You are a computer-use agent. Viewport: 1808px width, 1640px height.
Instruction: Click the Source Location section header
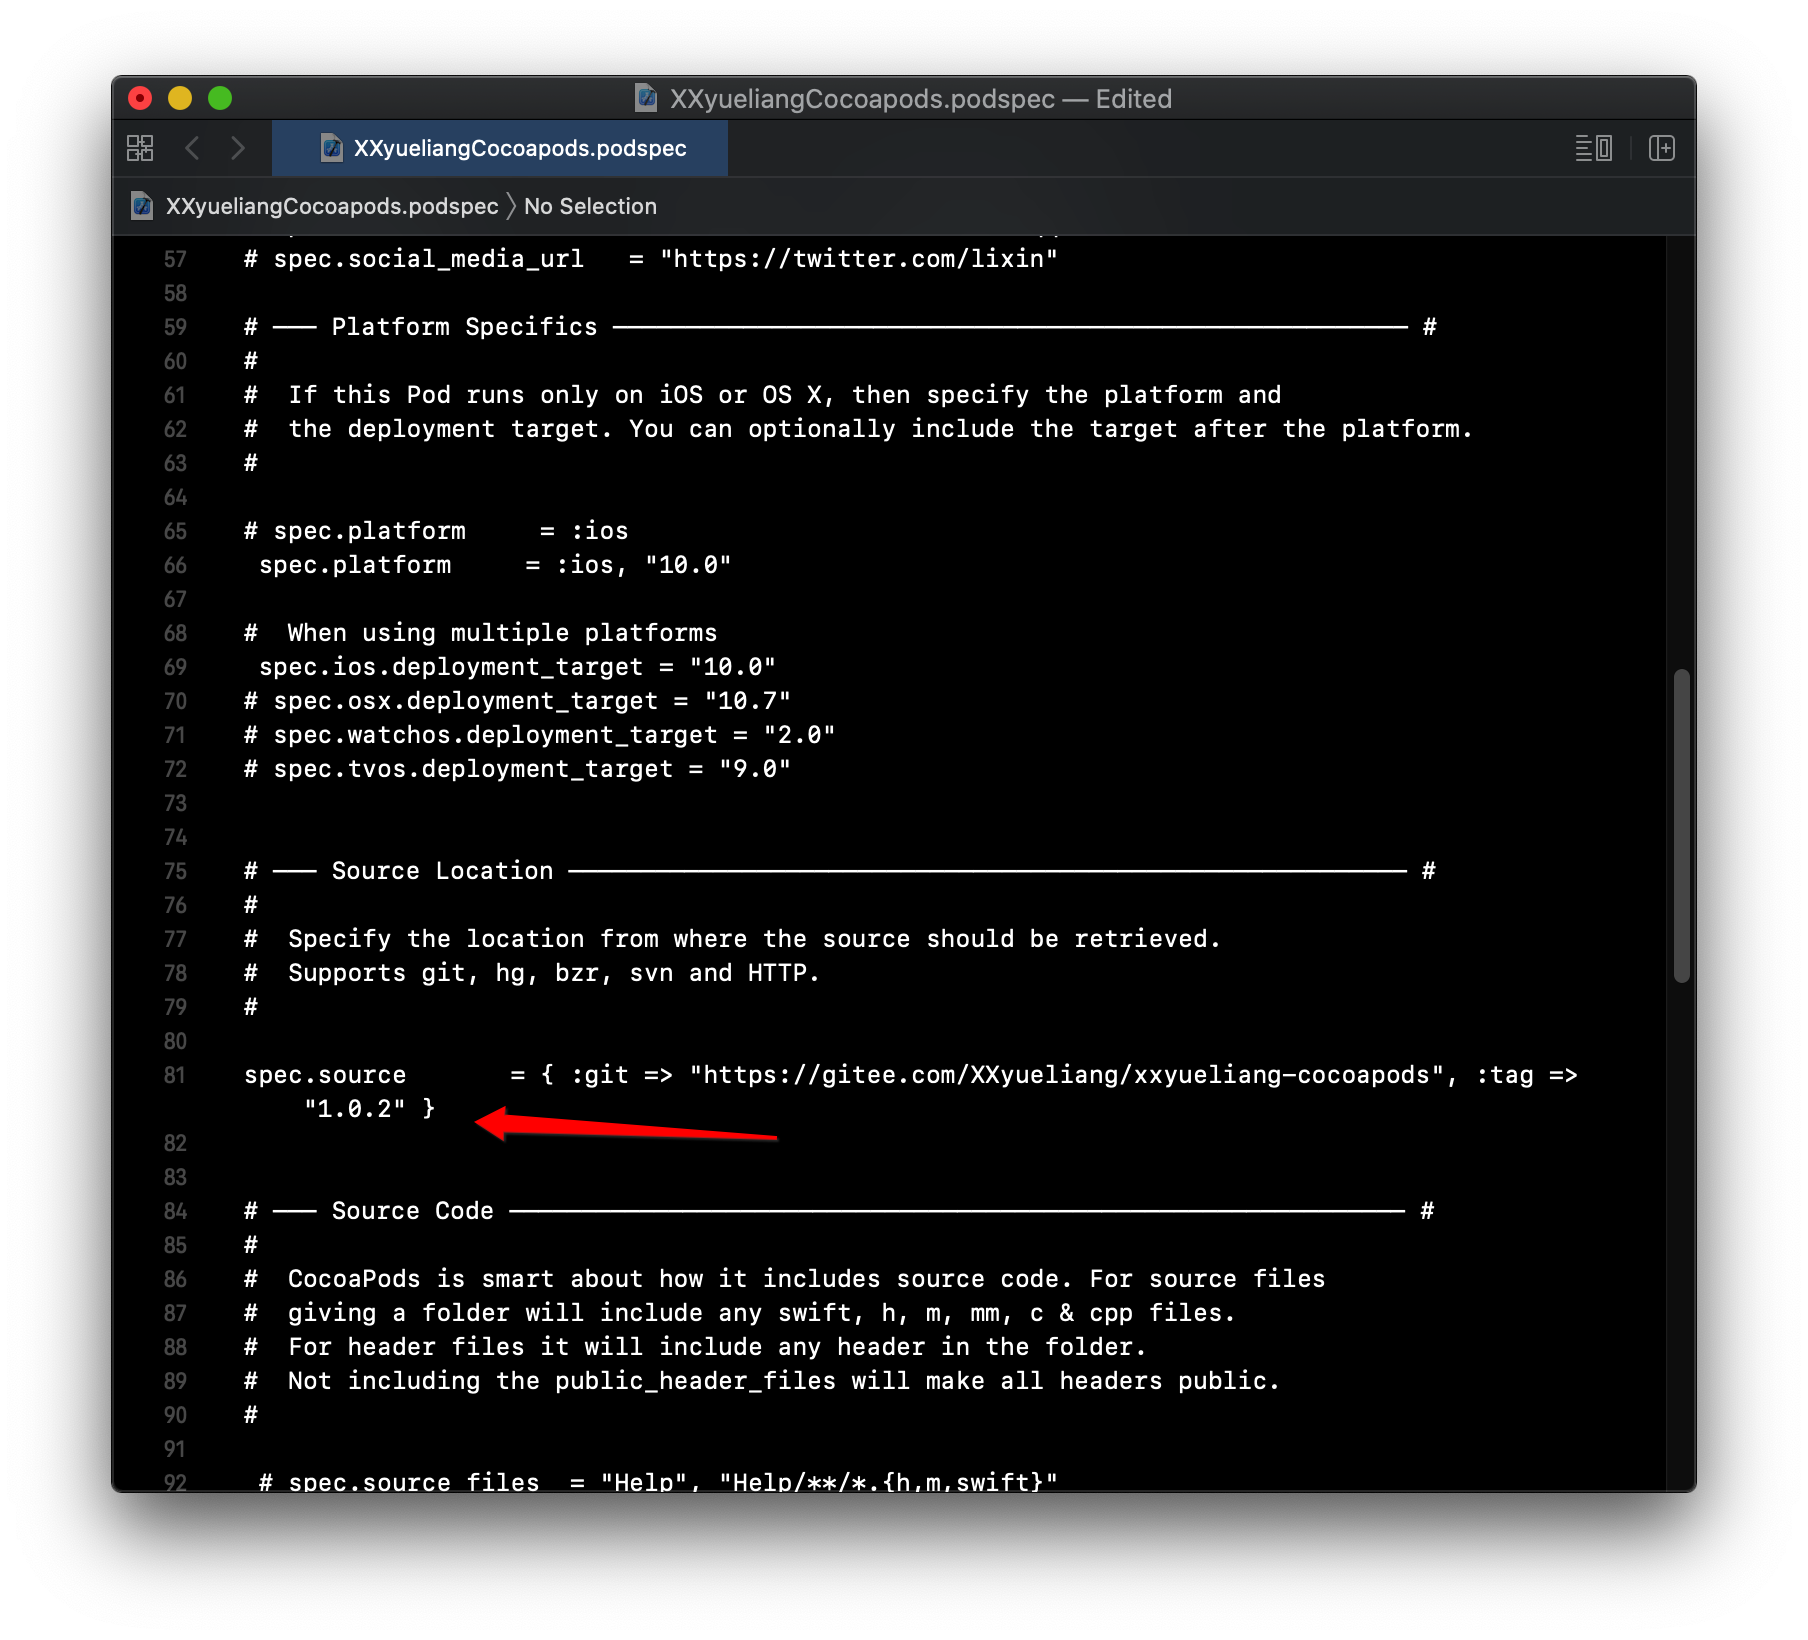pyautogui.click(x=840, y=871)
